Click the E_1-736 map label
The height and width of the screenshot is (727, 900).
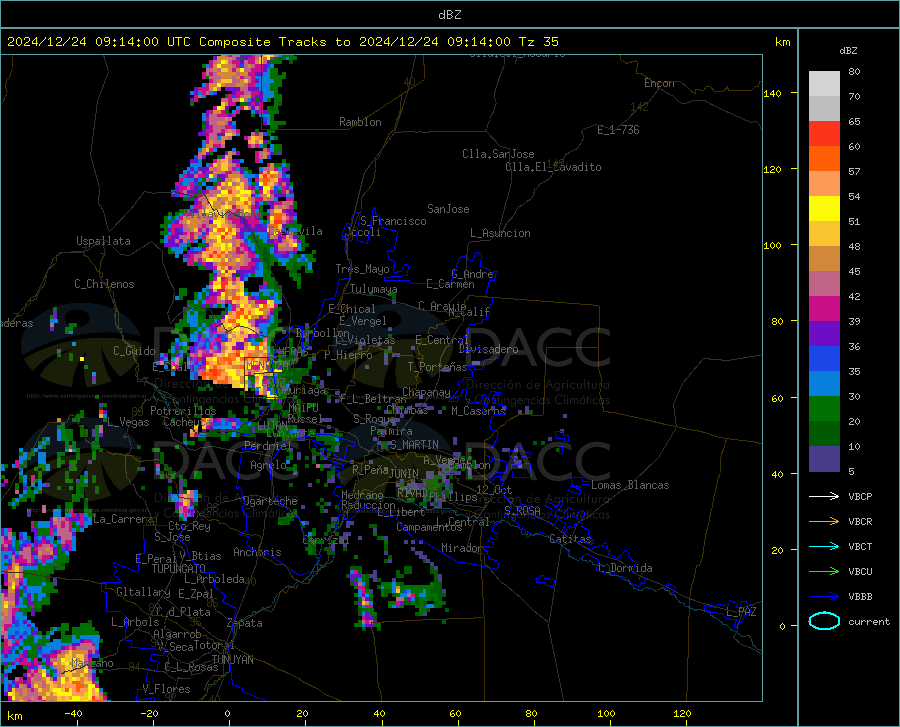point(618,130)
